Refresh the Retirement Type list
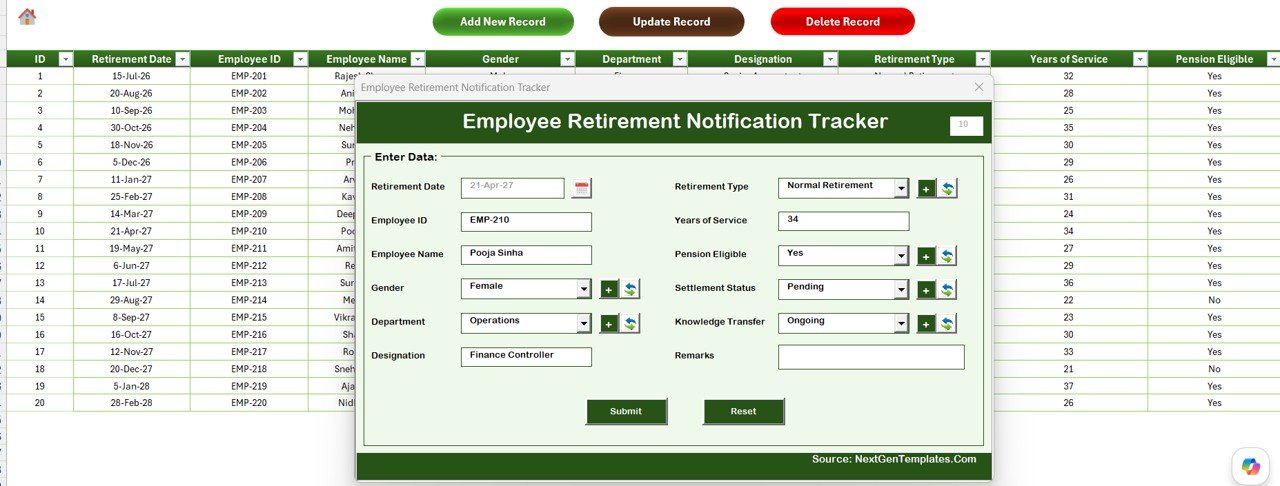Screen dimensions: 1280x486 947,188
